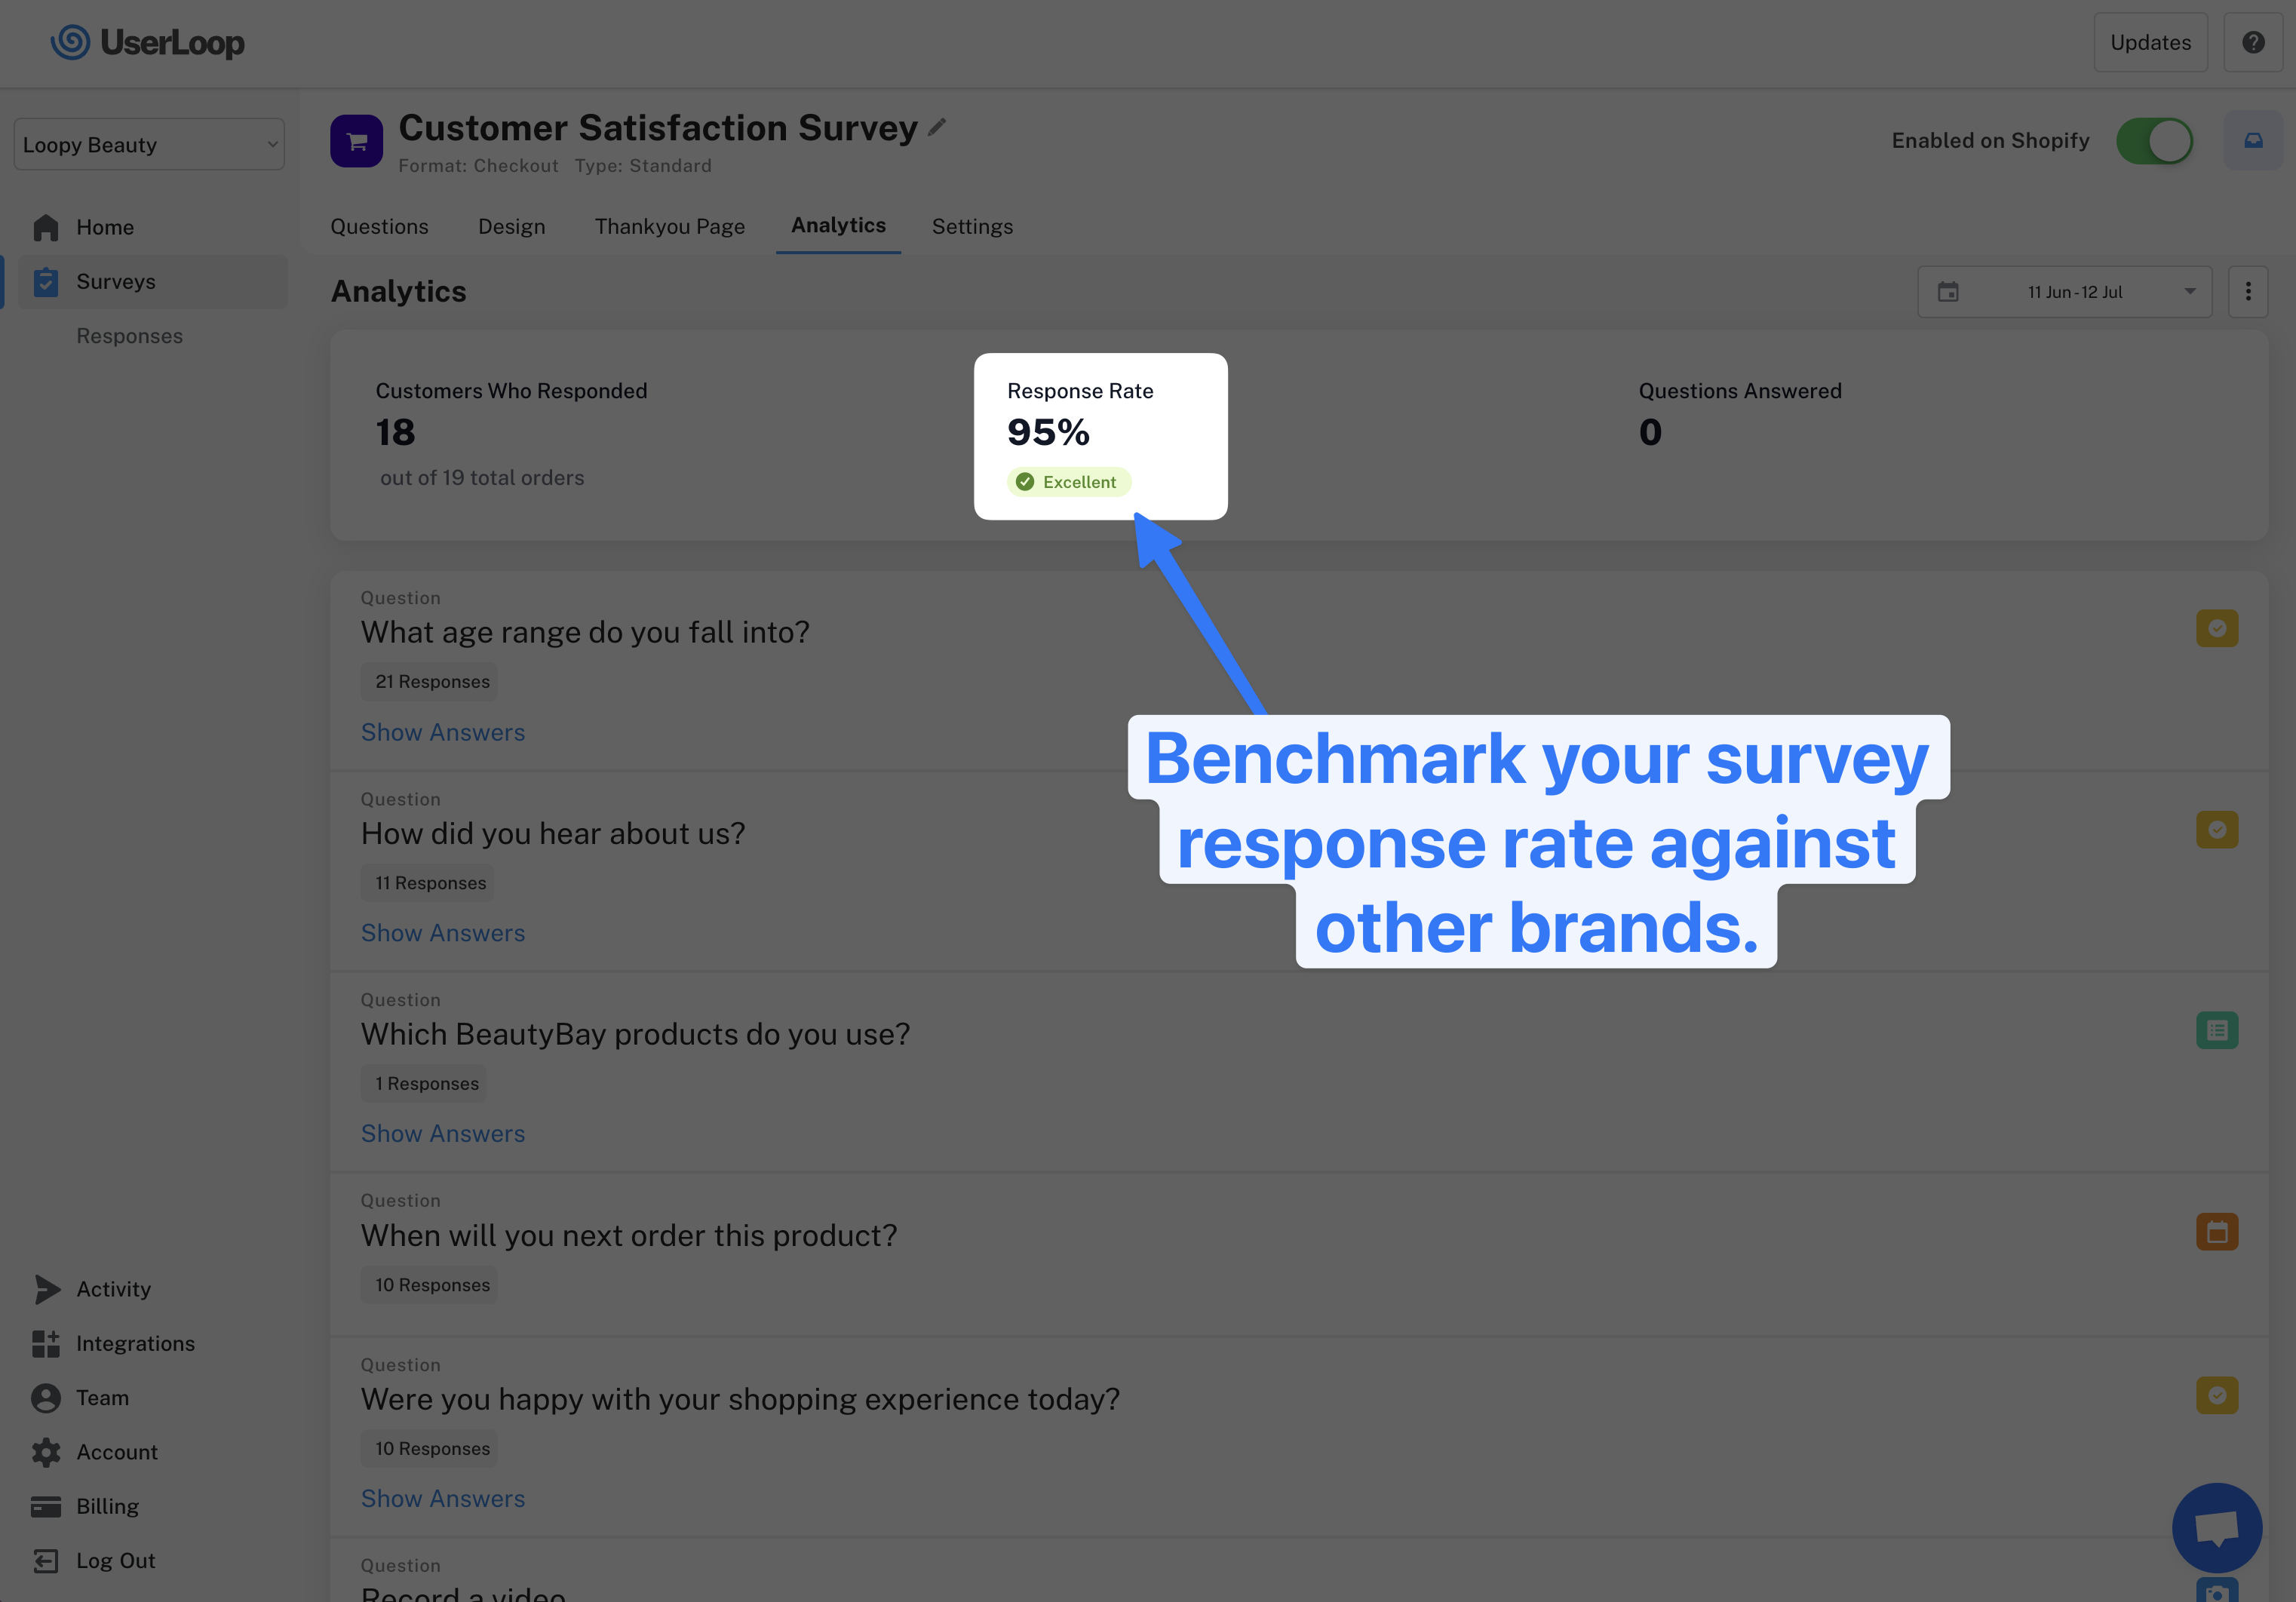Click the orange calendar icon for next order question
Viewport: 2296px width, 1602px height.
[x=2217, y=1232]
